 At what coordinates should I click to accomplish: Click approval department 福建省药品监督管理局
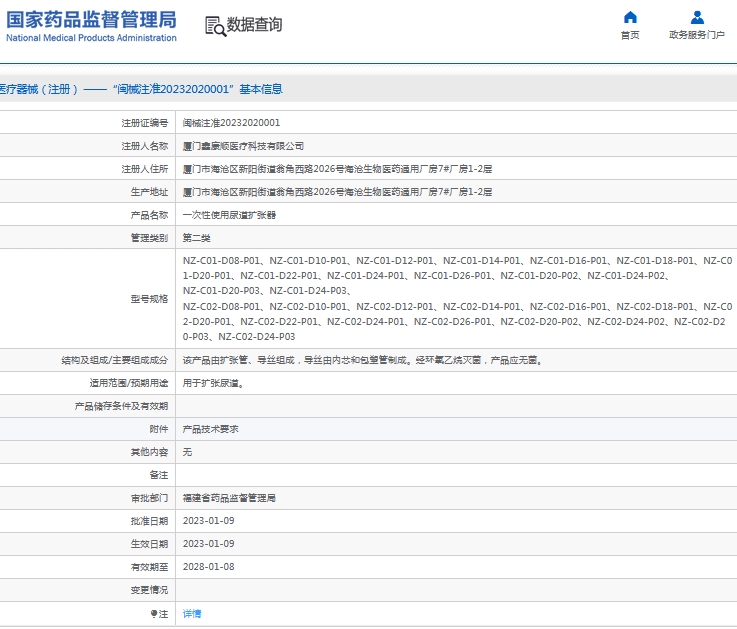click(x=229, y=498)
